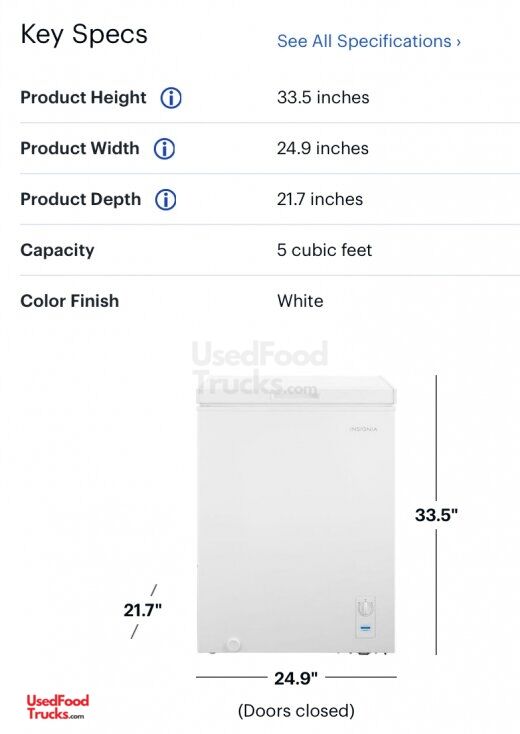520x734 pixels.
Task: Select the UsedFoodTrucks watermark over image
Action: pyautogui.click(x=260, y=369)
